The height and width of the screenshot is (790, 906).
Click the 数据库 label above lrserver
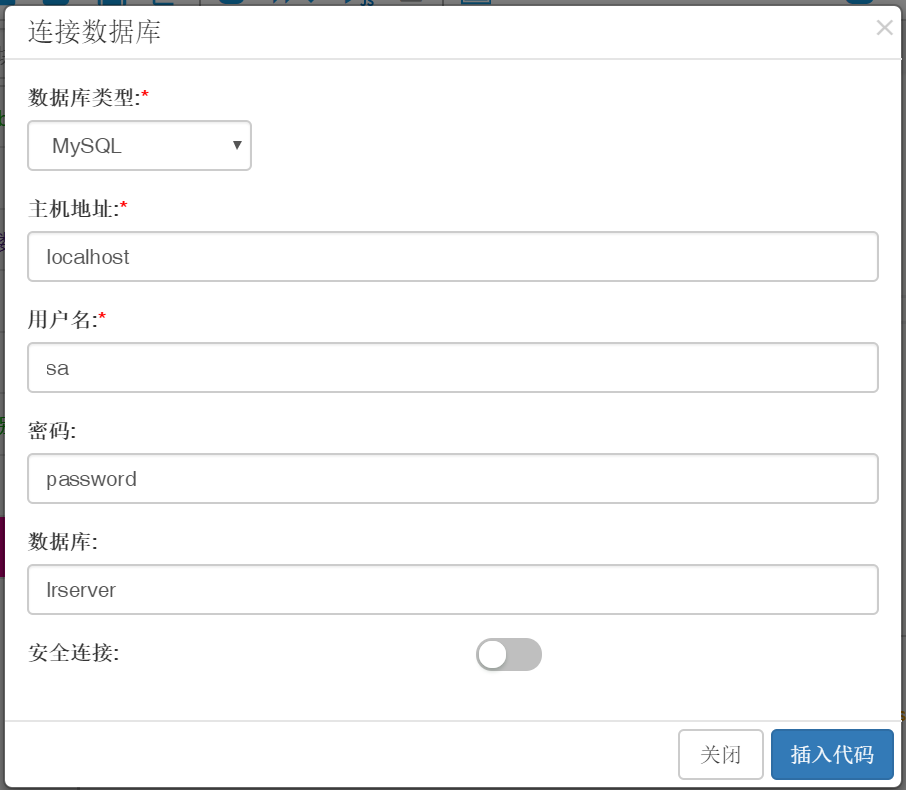coord(62,542)
